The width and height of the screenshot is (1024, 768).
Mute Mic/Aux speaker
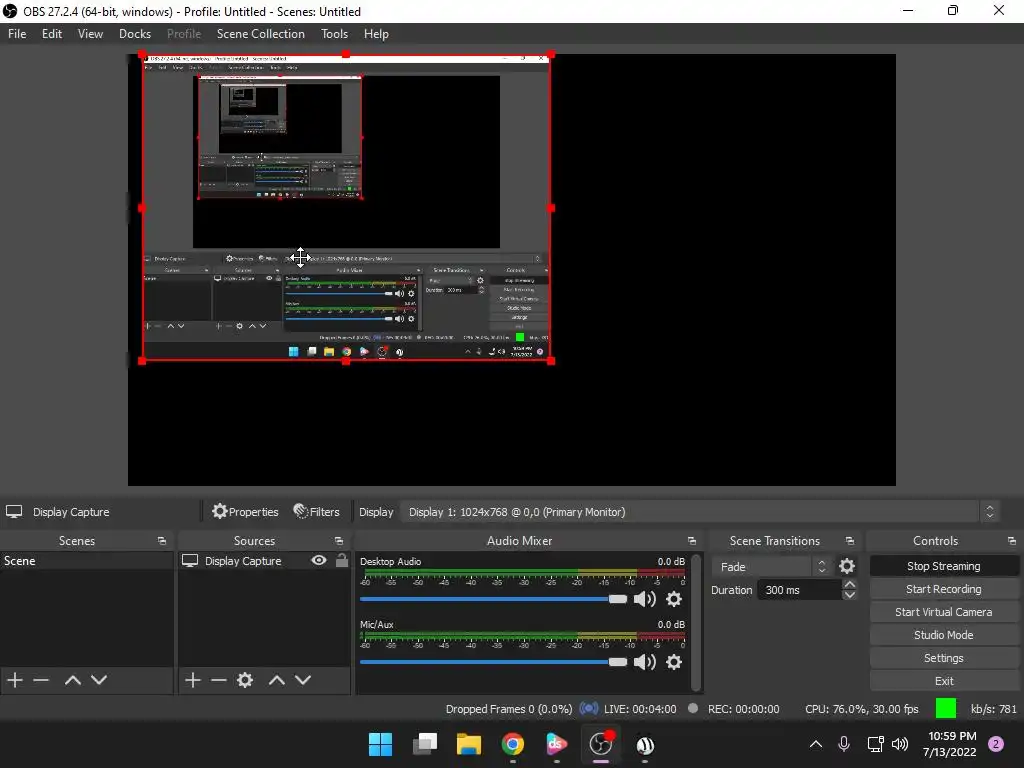point(645,662)
